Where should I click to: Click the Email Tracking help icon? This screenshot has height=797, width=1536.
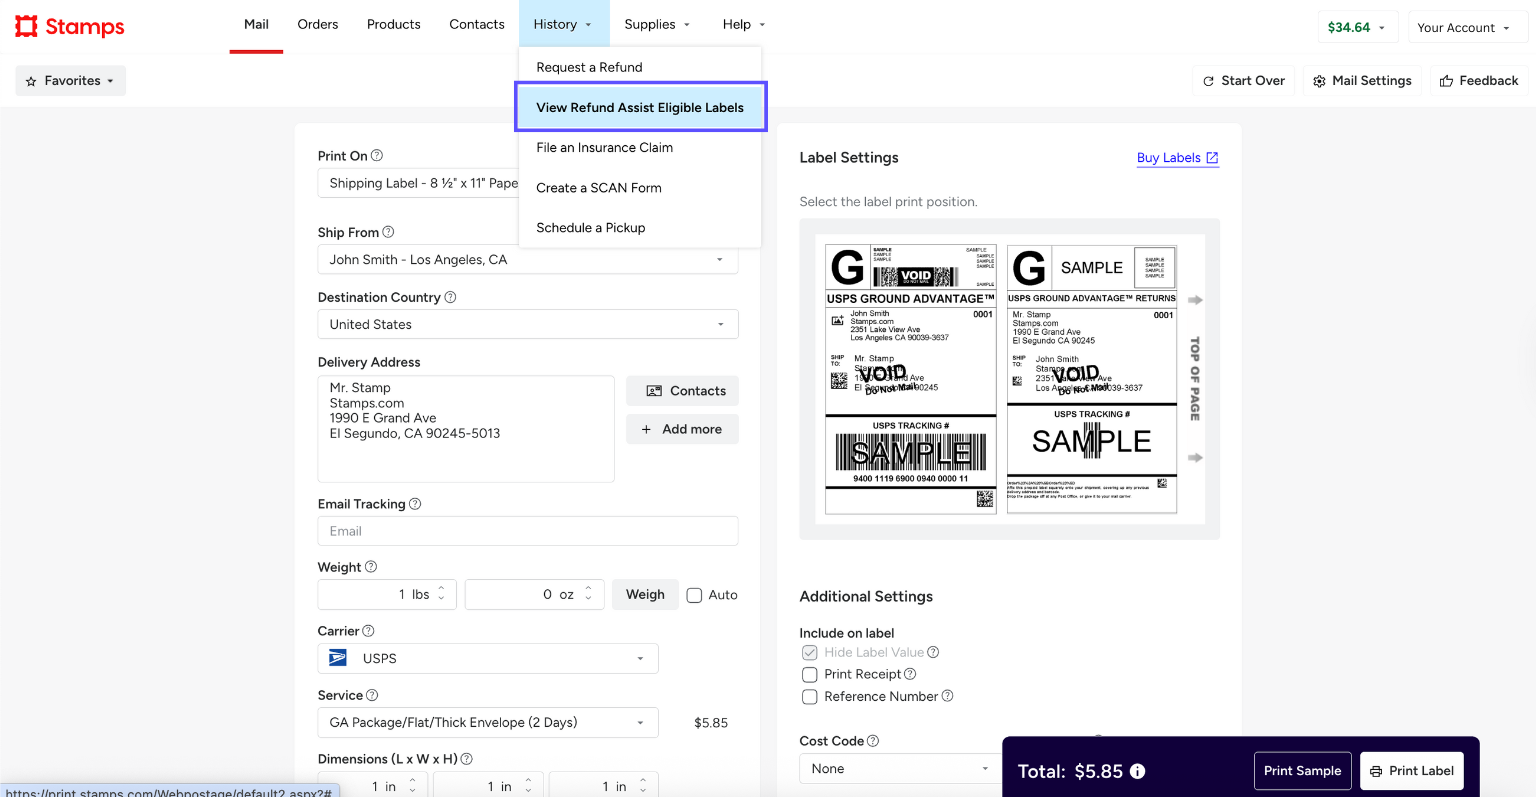[415, 504]
